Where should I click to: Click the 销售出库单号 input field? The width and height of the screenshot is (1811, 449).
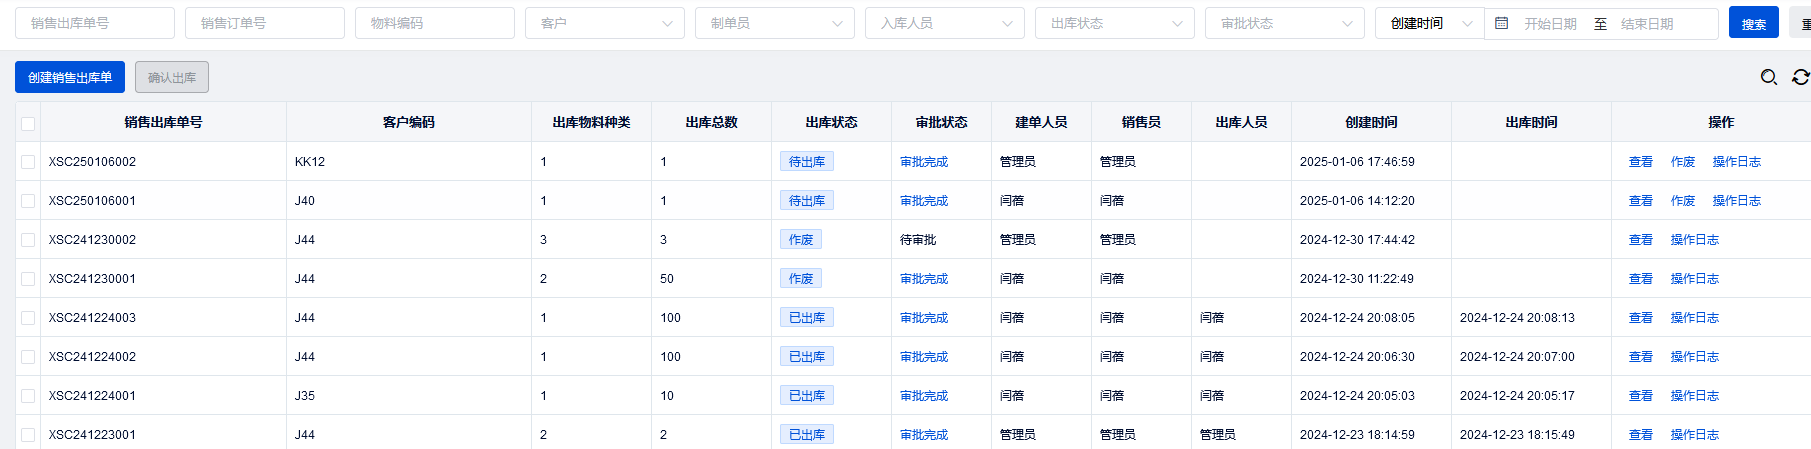95,23
